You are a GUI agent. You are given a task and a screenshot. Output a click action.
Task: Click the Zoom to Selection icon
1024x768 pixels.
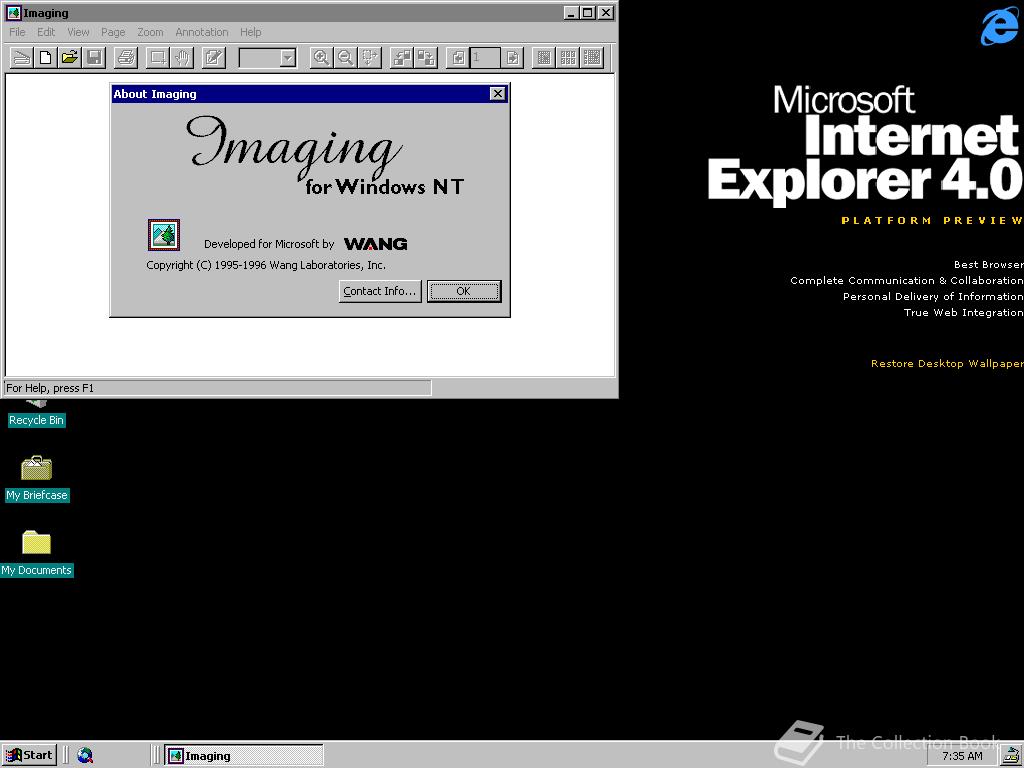coord(370,57)
